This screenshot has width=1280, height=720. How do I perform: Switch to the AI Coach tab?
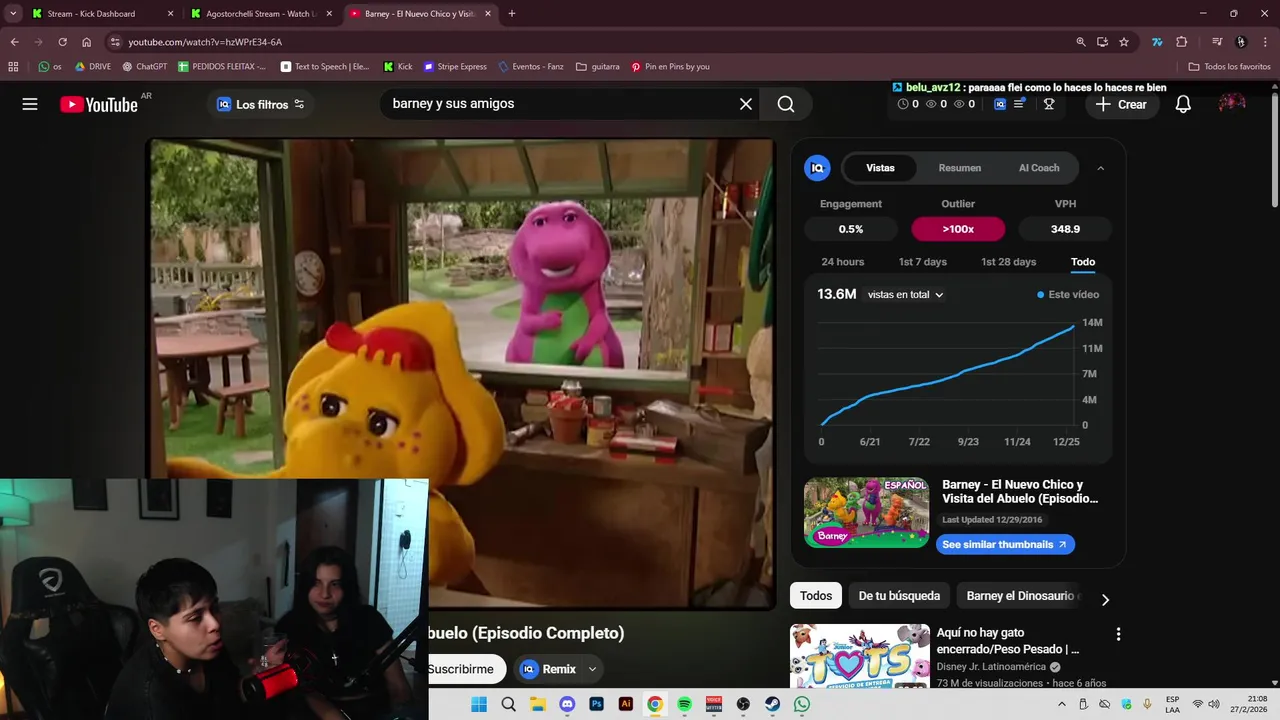click(x=1039, y=168)
